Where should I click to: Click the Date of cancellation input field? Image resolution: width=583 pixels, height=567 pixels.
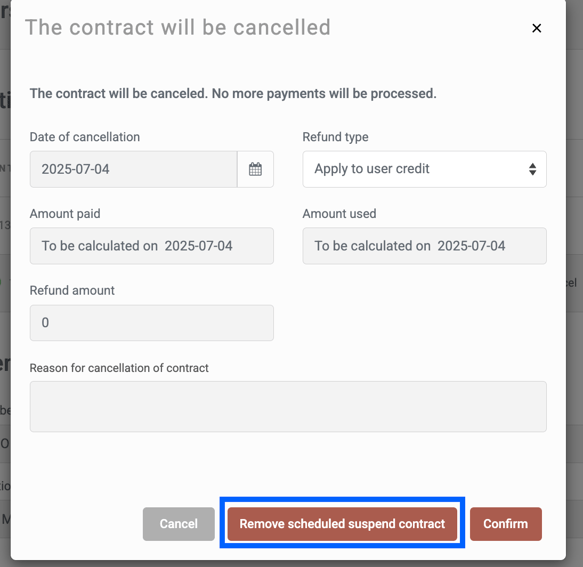pyautogui.click(x=133, y=169)
